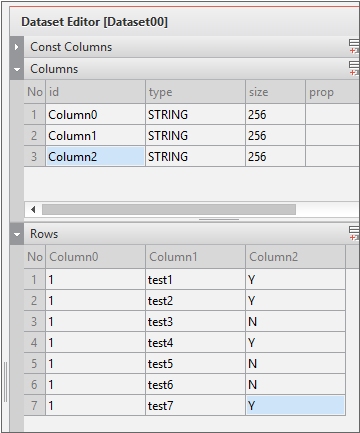Expand the Const Columns section
Image resolution: width=360 pixels, height=433 pixels.
coord(17,47)
